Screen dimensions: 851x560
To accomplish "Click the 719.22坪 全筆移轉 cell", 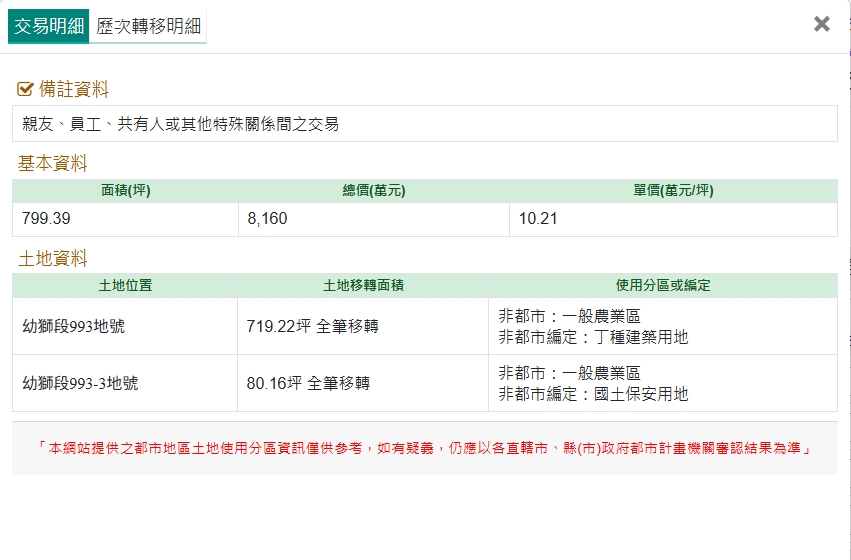I will (312, 326).
